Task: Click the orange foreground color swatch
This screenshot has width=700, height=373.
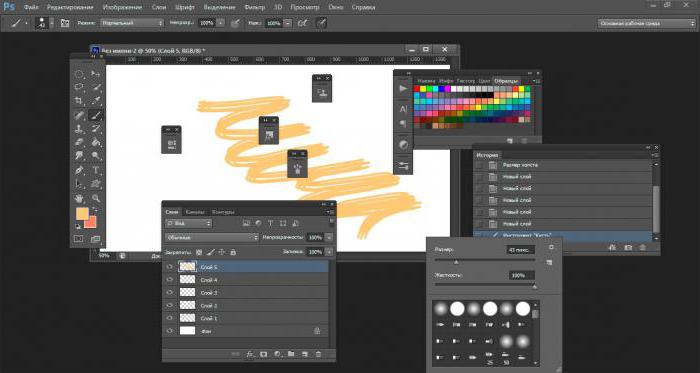Action: [82, 214]
